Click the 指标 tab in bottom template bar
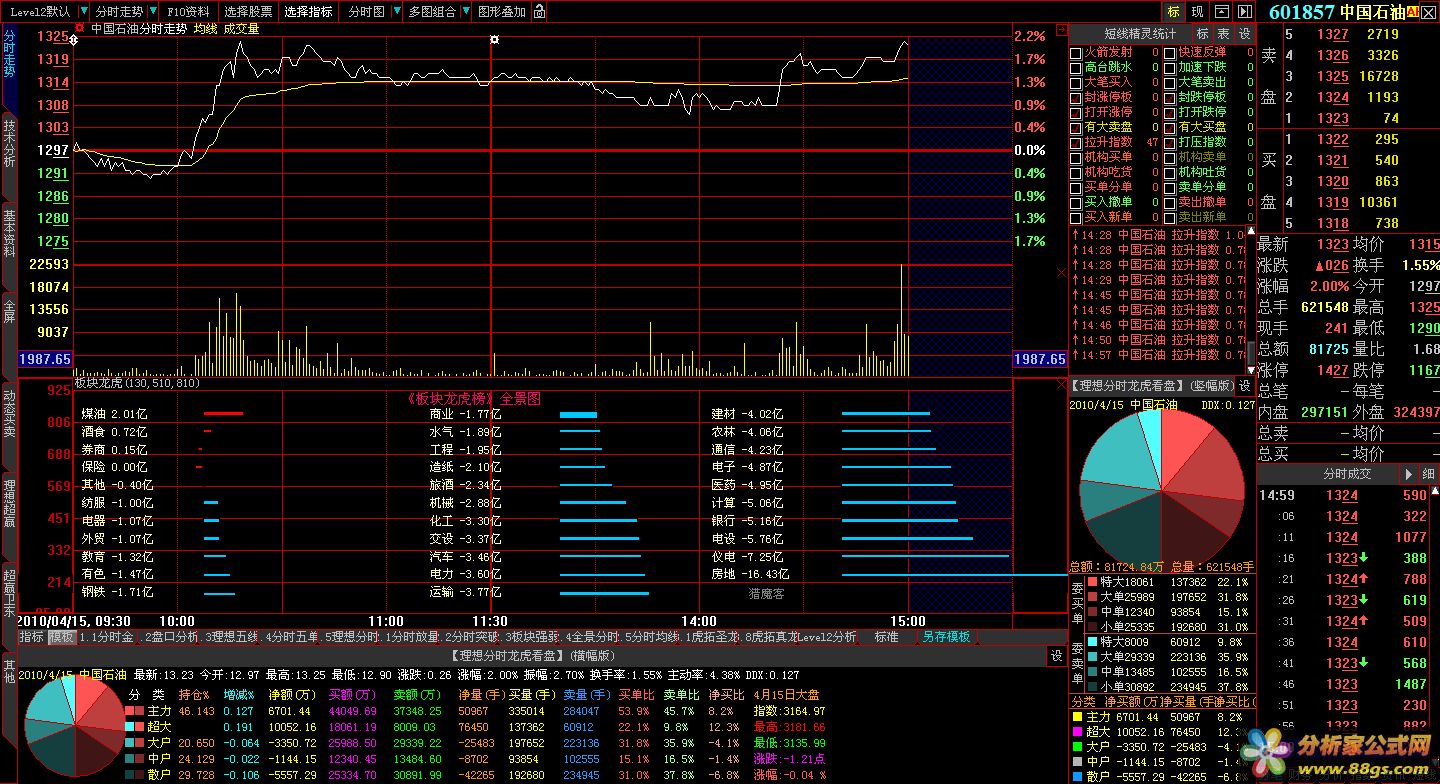 click(x=32, y=636)
